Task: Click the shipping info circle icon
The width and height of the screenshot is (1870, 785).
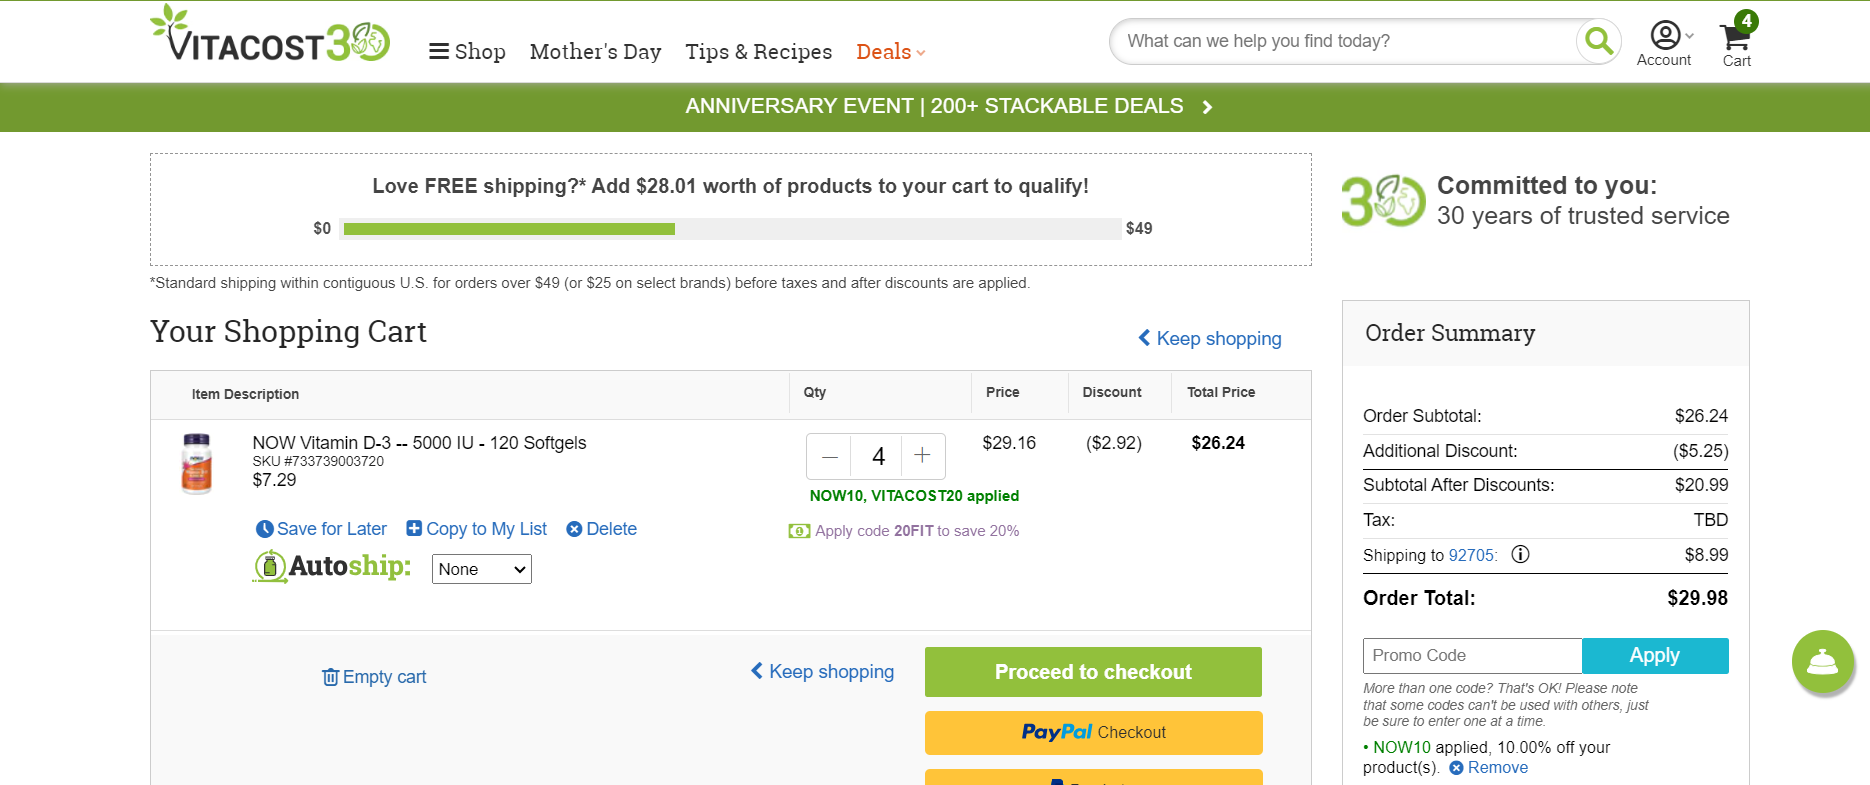Action: (x=1520, y=554)
